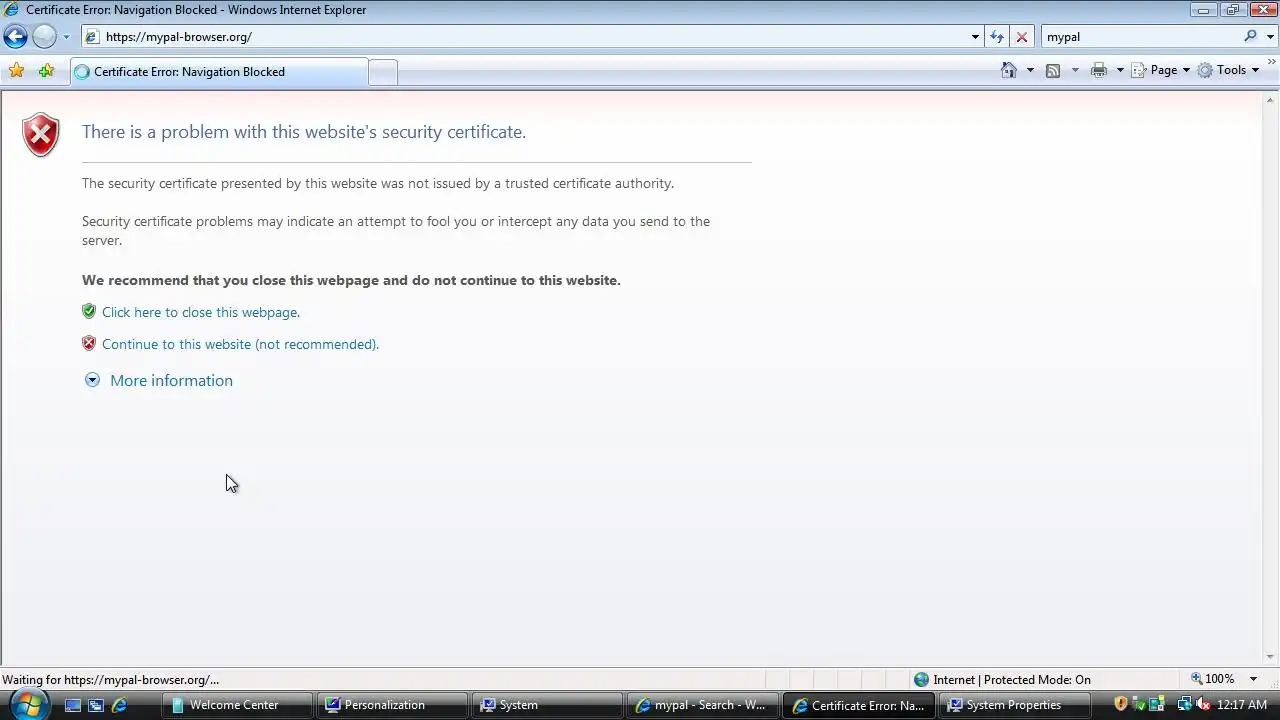Click Windows Security shield tray icon

point(1121,704)
